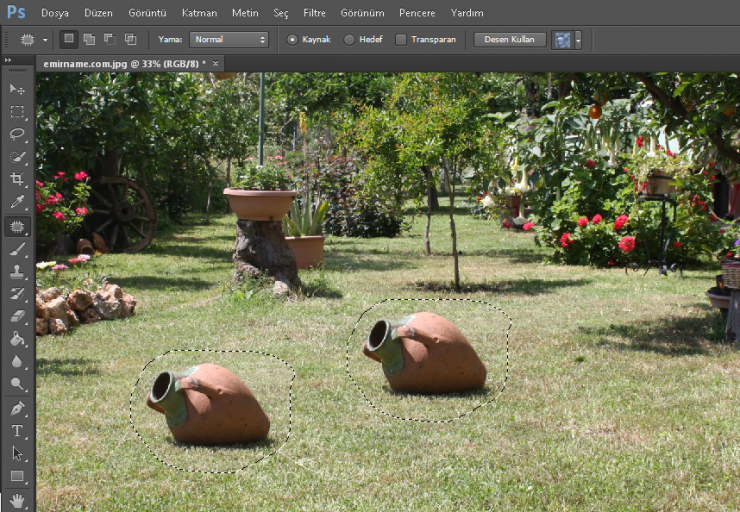Choose Intersect with Selection mode icon
The height and width of the screenshot is (512, 740).
131,39
